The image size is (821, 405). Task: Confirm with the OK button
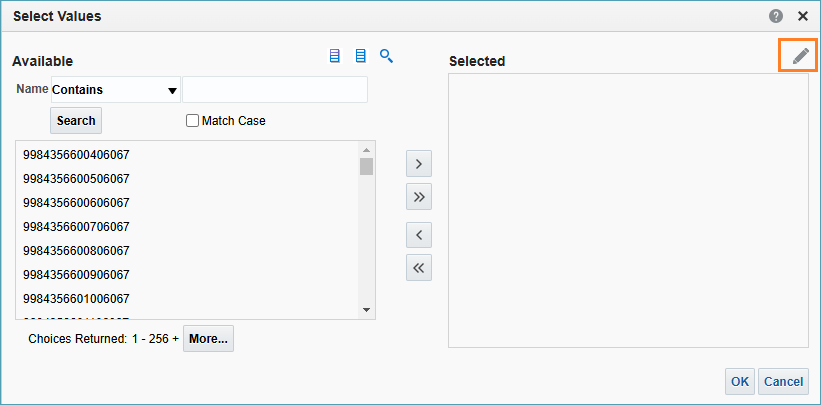(740, 381)
